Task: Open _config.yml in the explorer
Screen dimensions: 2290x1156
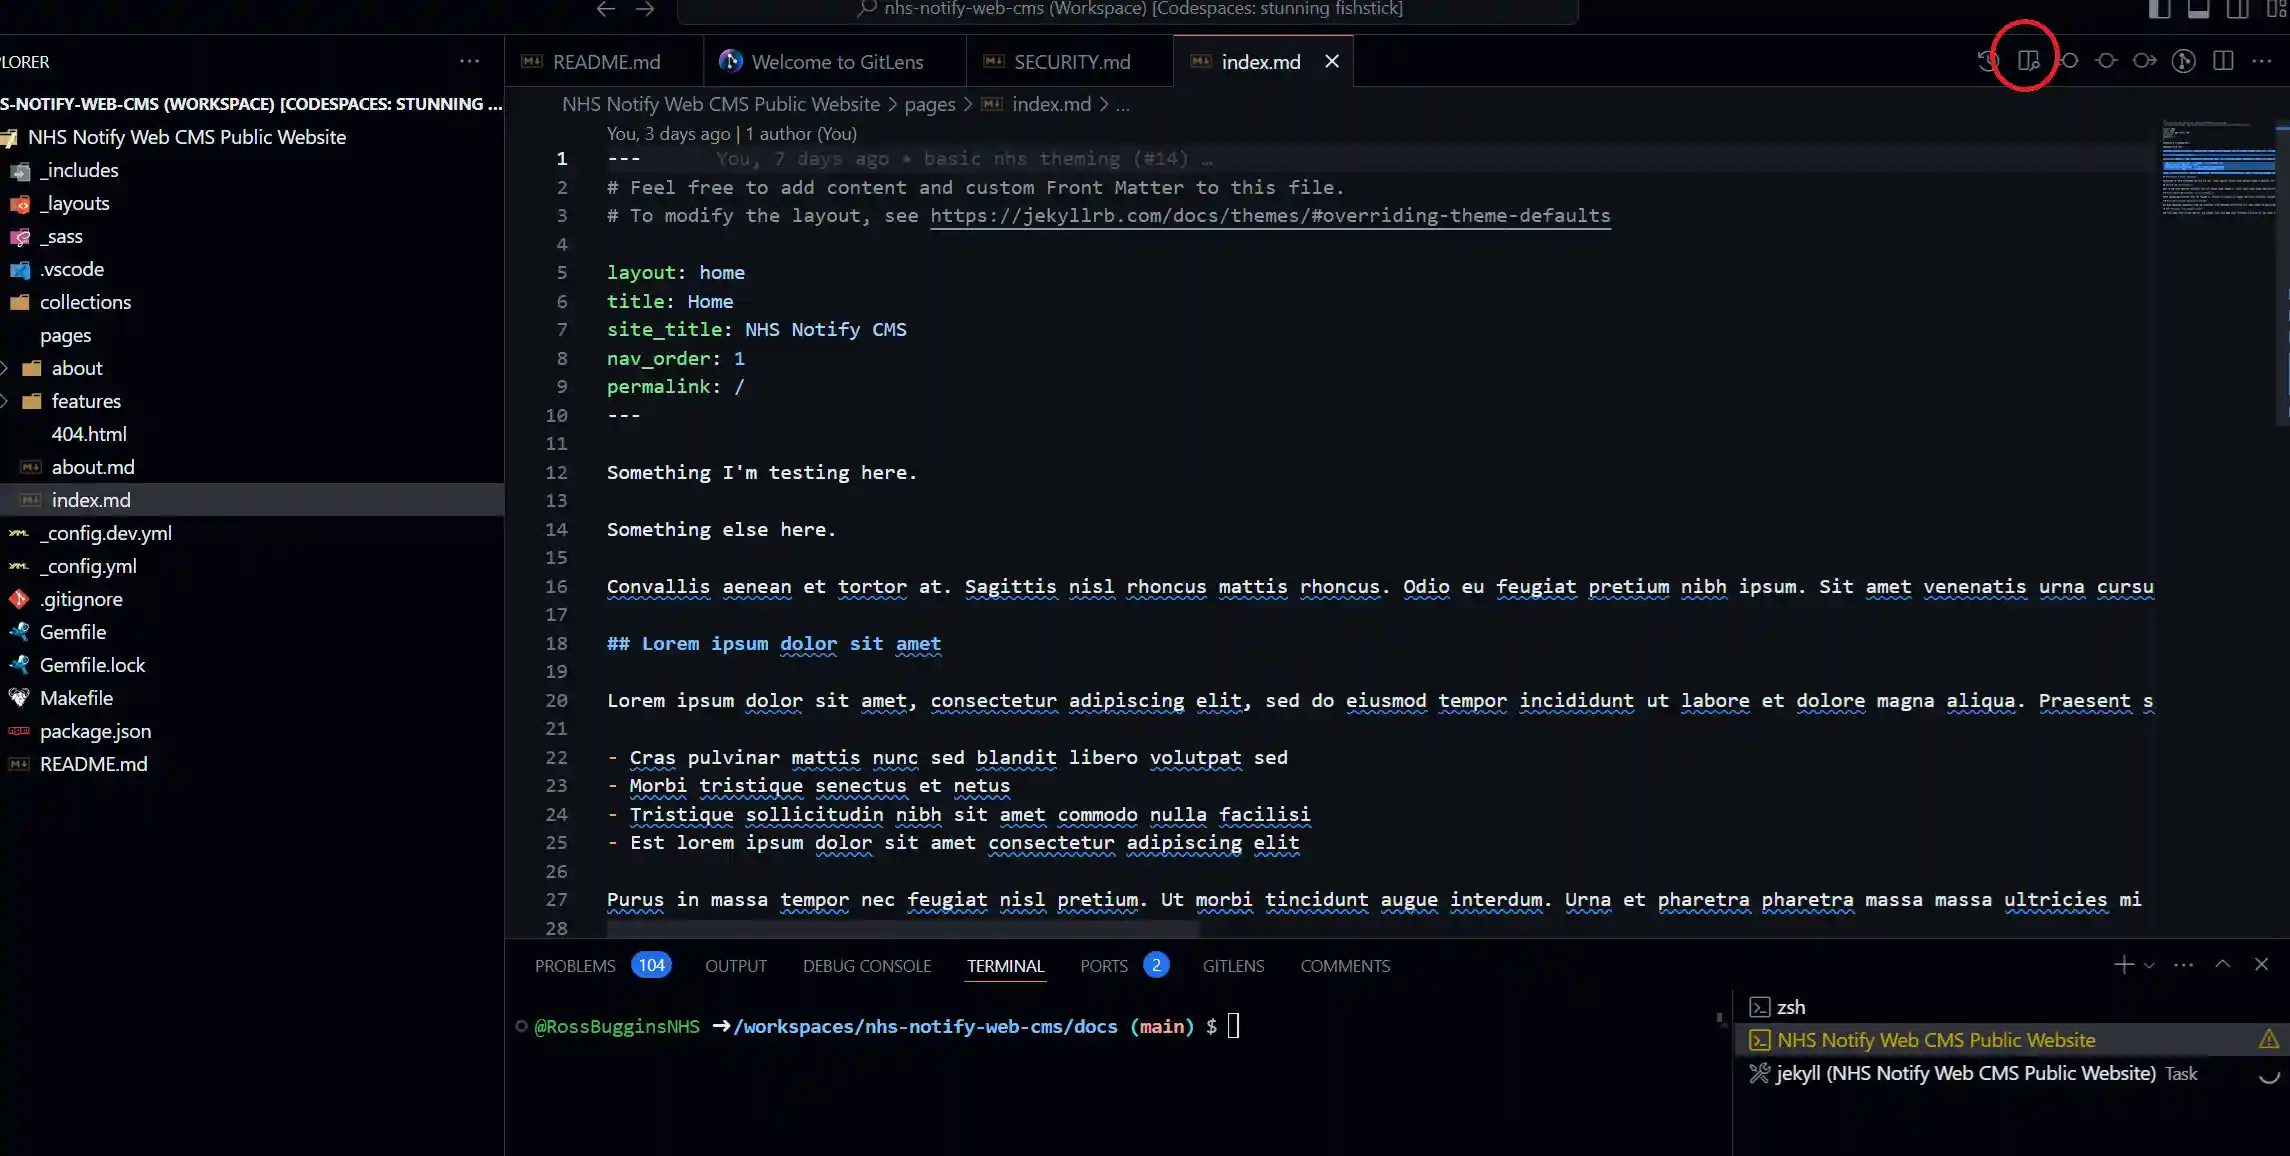Action: tap(88, 566)
